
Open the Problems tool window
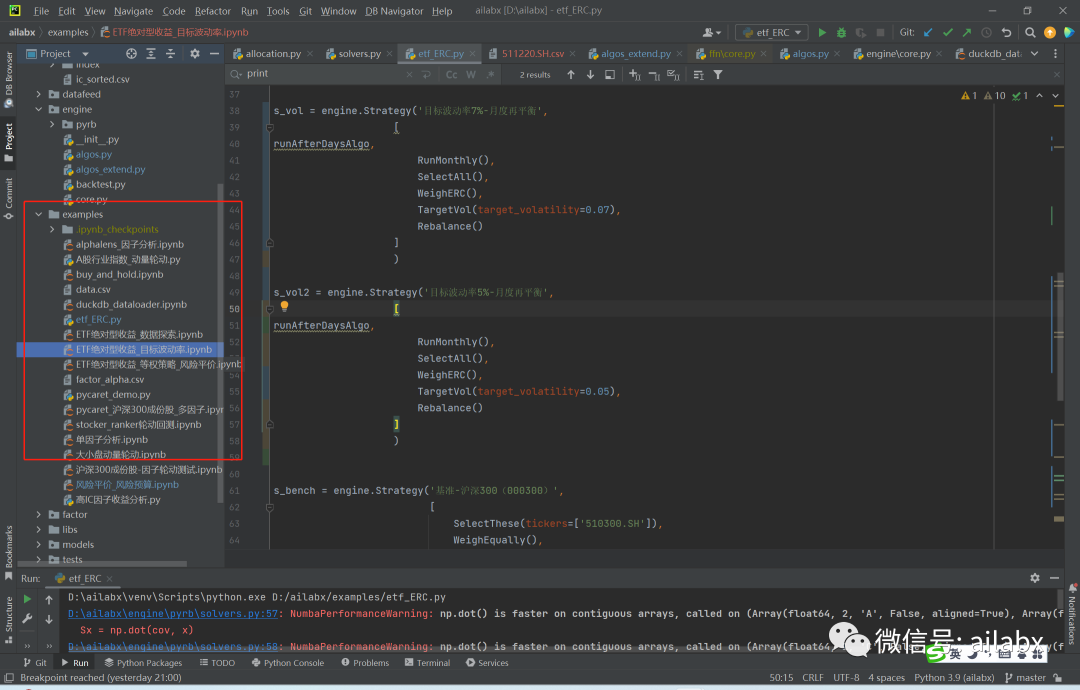365,662
